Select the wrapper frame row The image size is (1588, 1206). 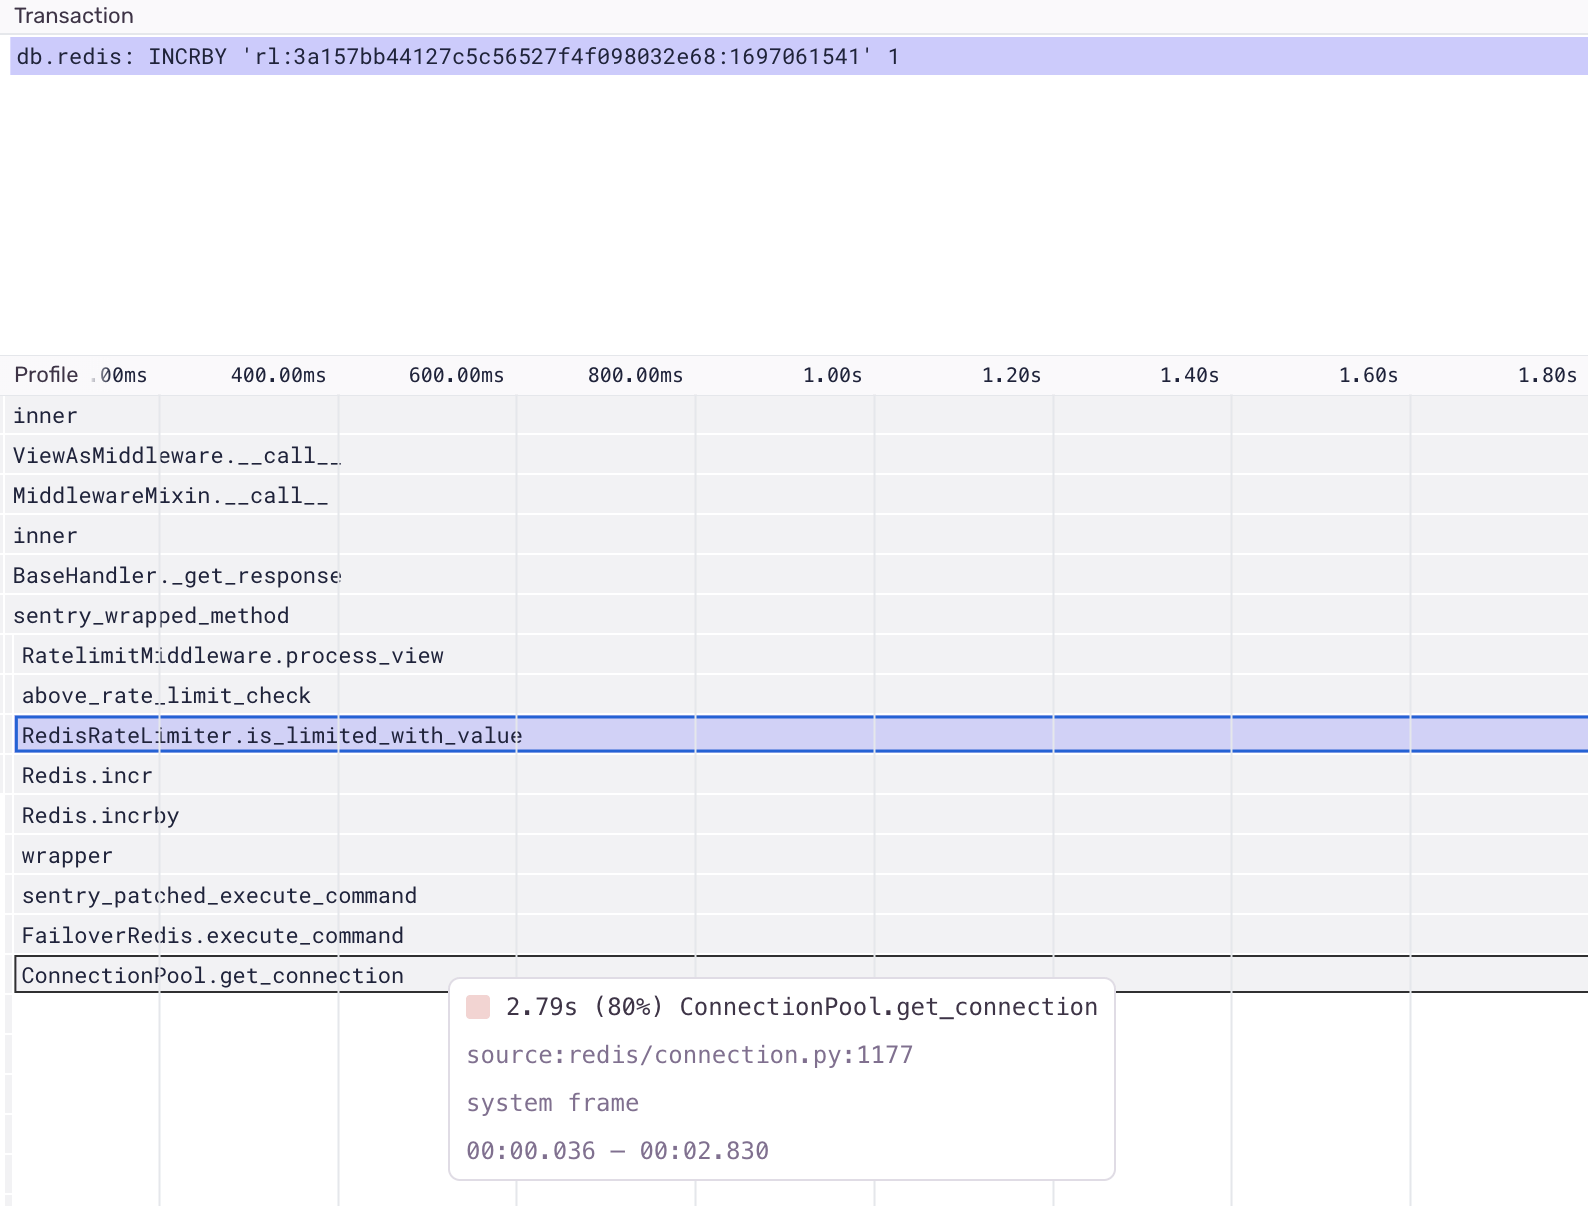[67, 856]
